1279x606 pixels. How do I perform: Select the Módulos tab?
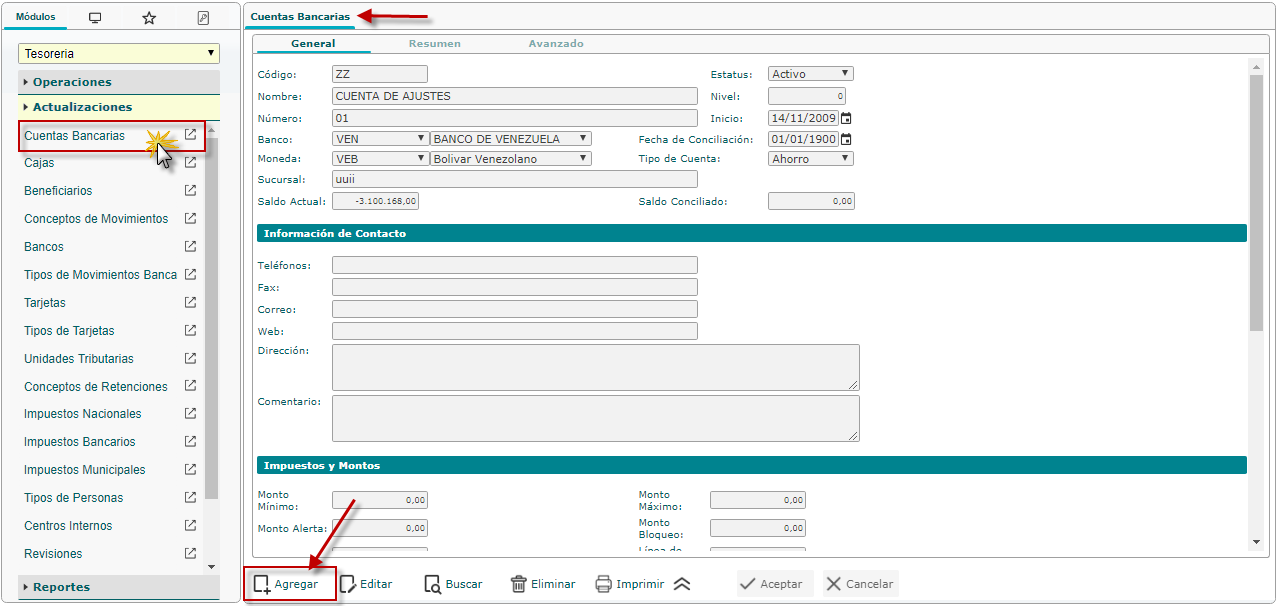pyautogui.click(x=36, y=18)
